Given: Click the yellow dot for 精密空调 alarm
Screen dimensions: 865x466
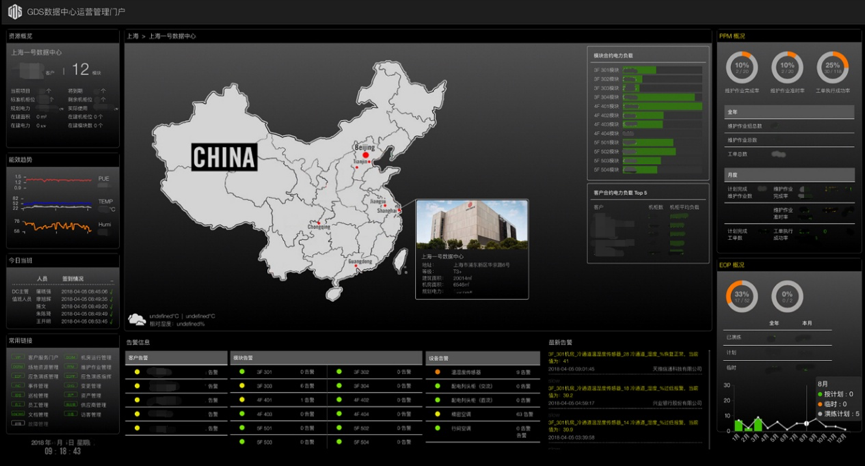Looking at the screenshot, I should 437,414.
